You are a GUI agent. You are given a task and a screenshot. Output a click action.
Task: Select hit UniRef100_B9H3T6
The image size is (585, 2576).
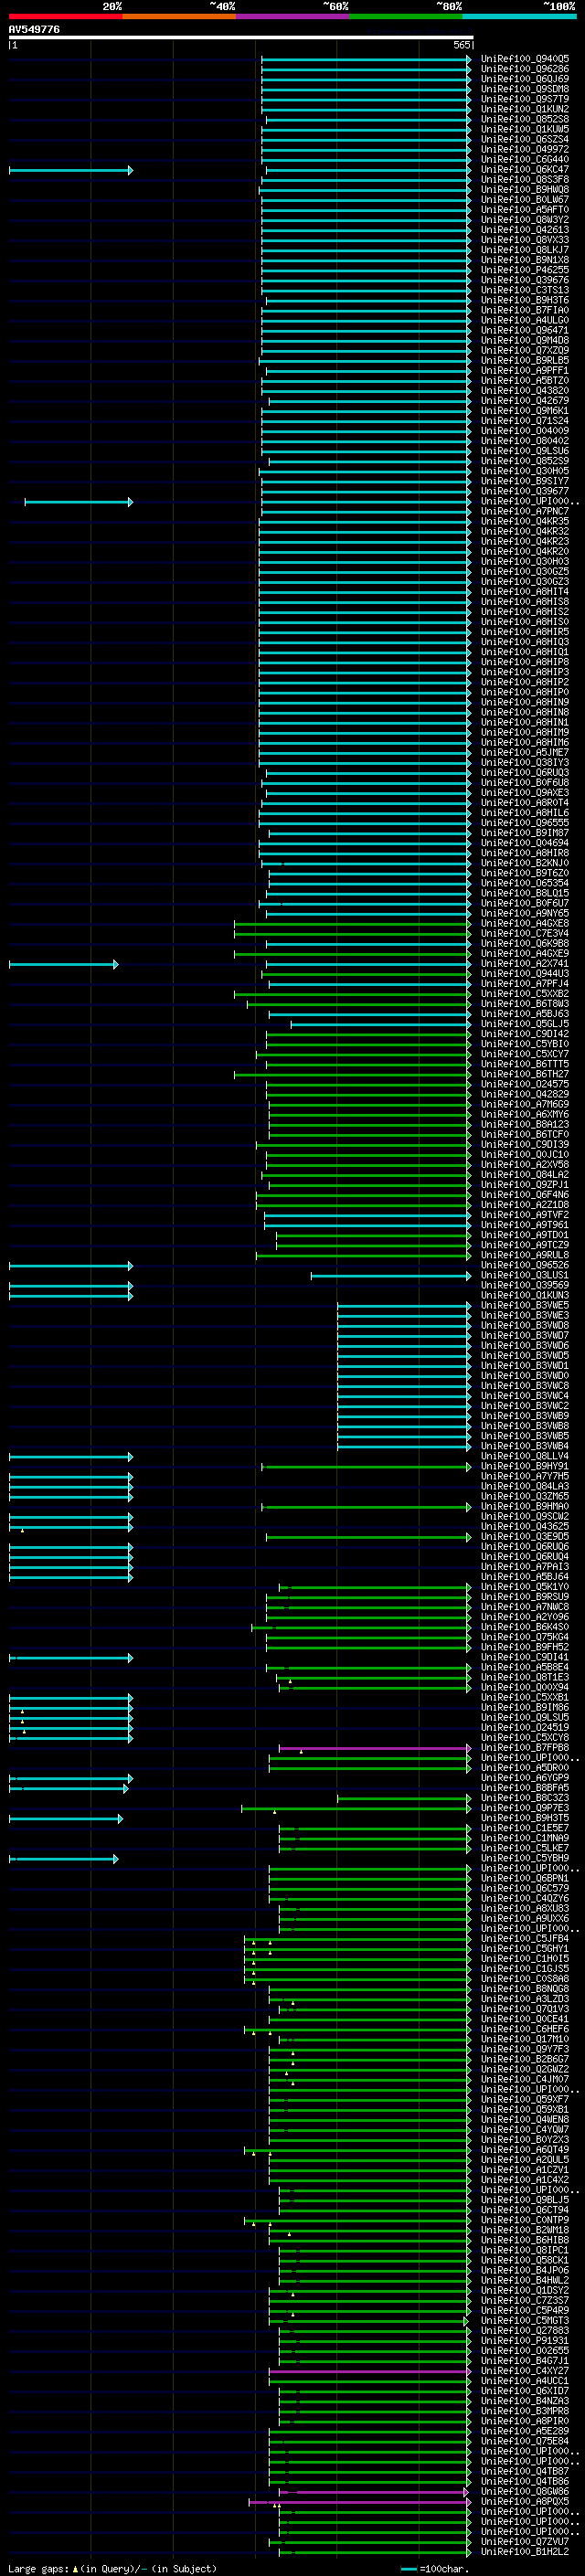pos(525,300)
